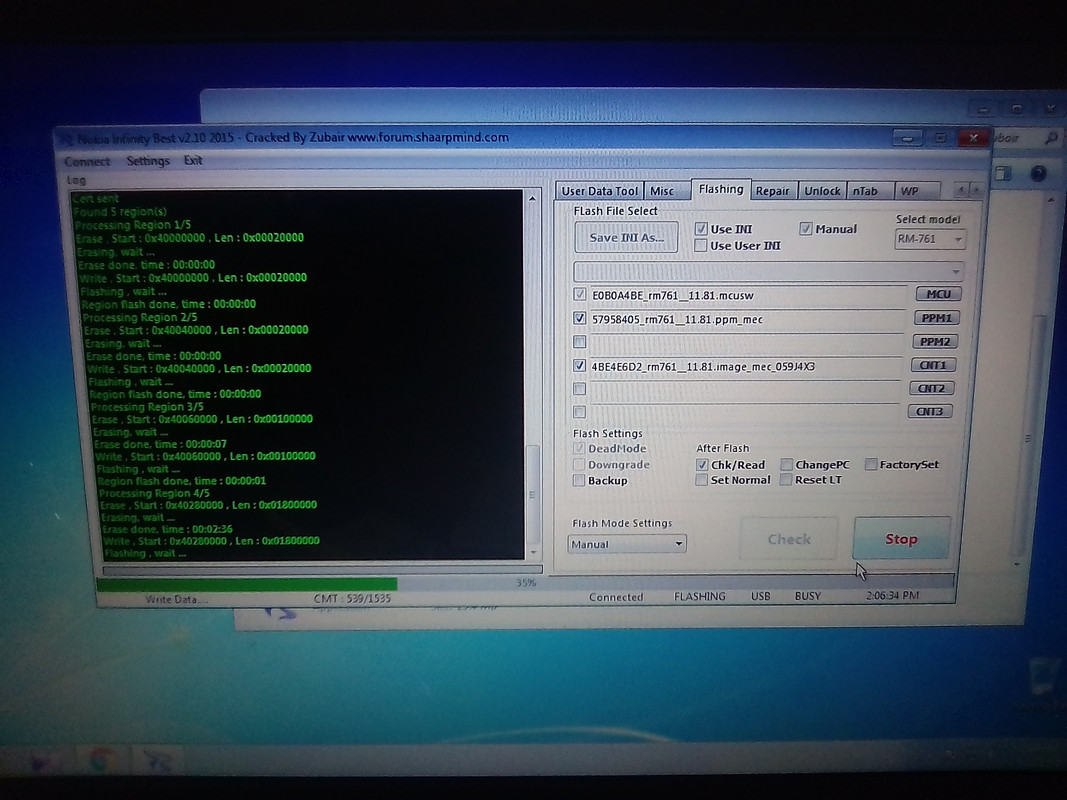This screenshot has width=1067, height=800.
Task: Click the Chrome icon in the taskbar
Action: 99,759
